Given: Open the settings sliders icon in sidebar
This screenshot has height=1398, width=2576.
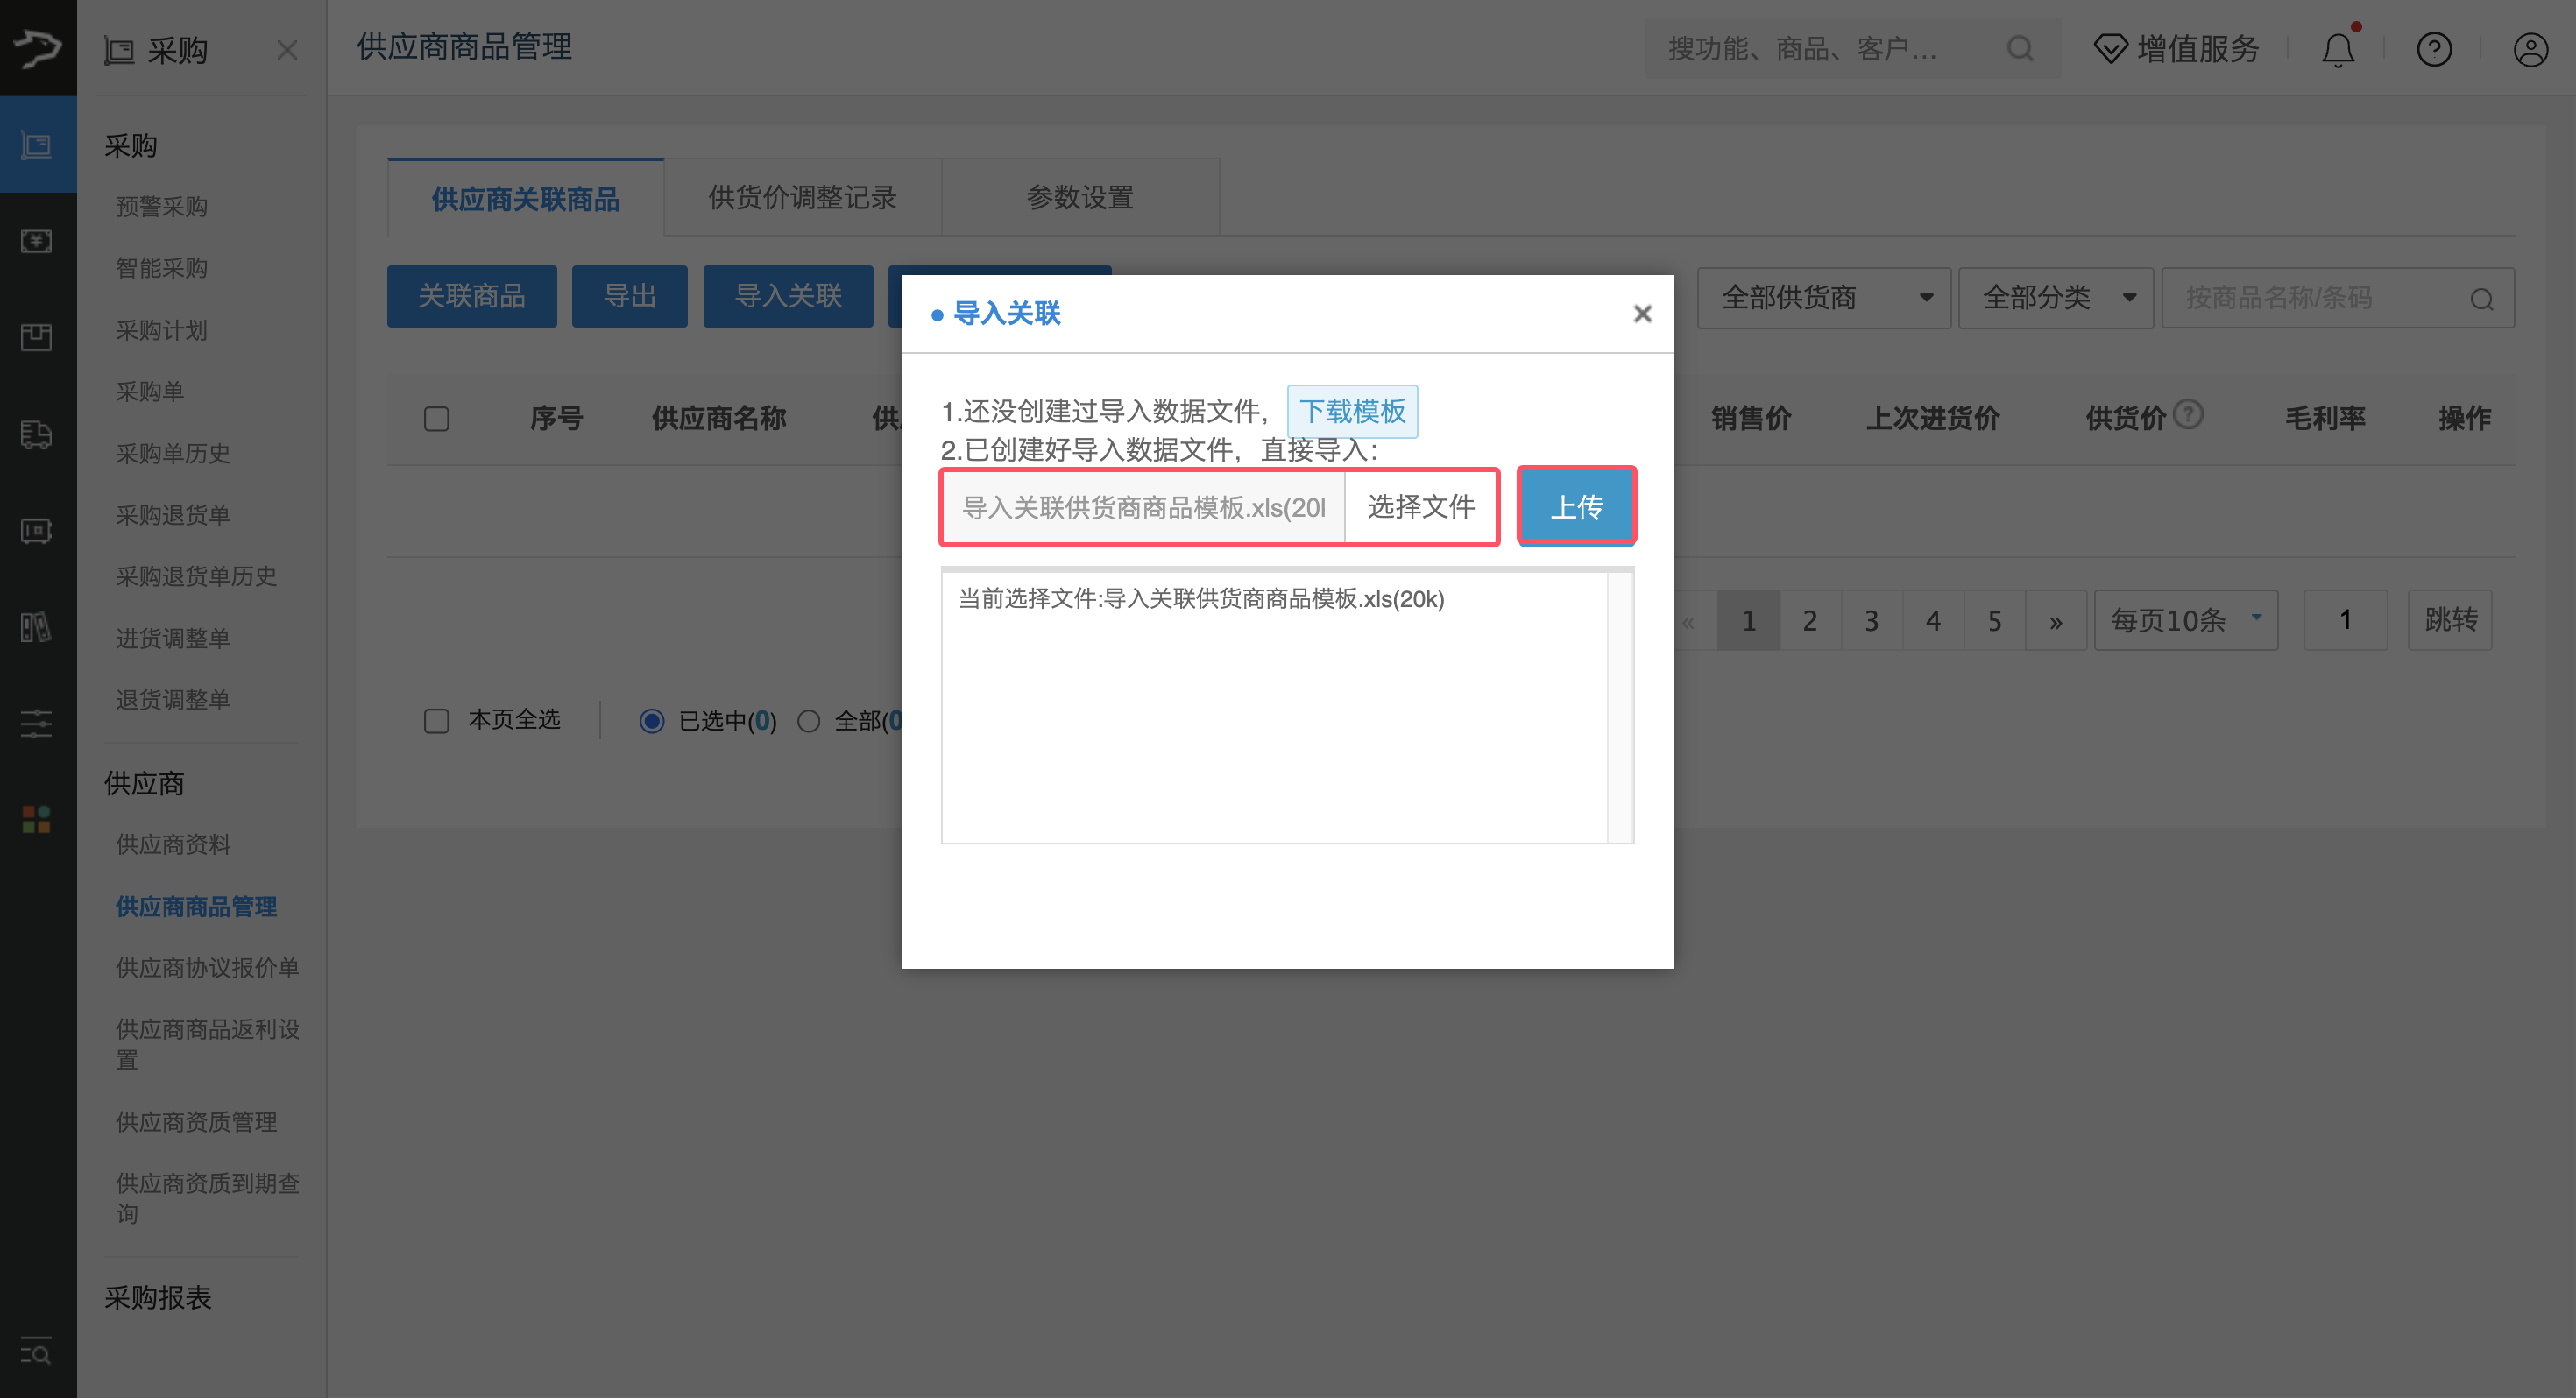Looking at the screenshot, I should point(37,723).
